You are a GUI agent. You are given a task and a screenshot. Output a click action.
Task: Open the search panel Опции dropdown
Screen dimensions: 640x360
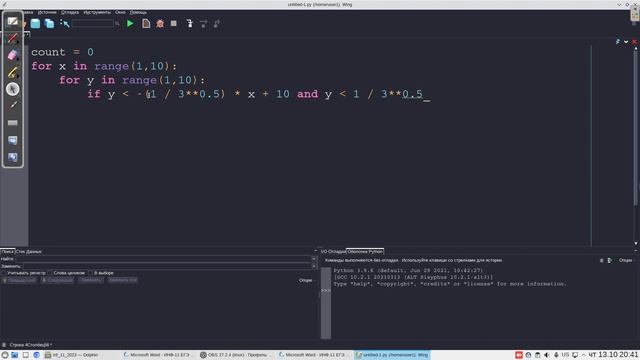[x=307, y=280]
